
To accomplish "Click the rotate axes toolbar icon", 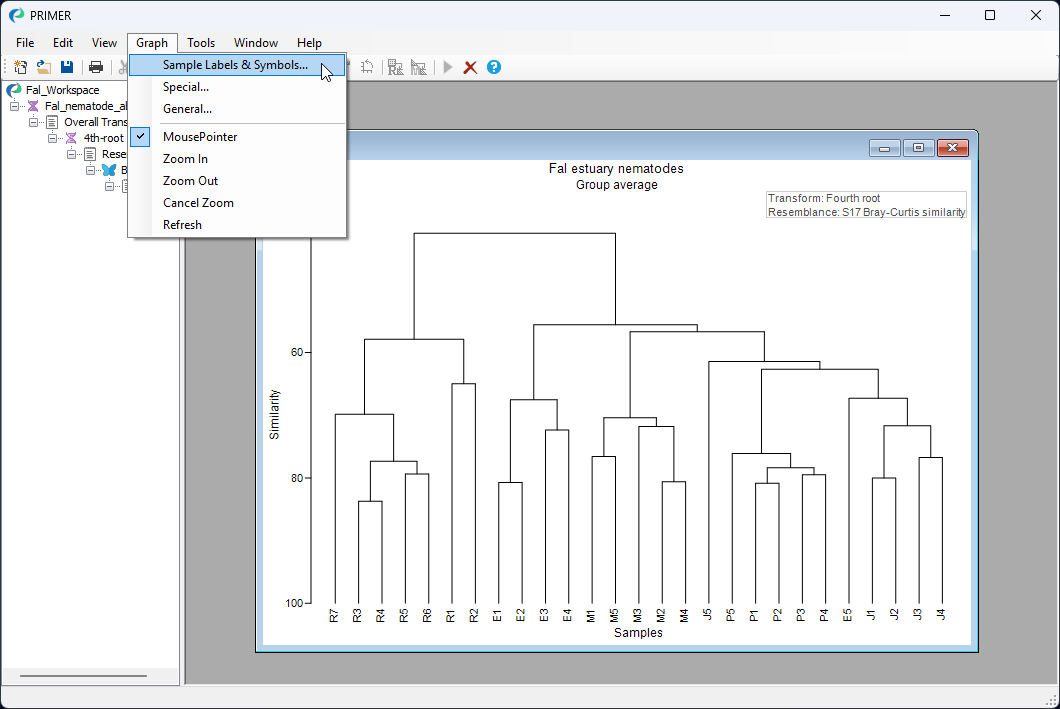I will [369, 67].
